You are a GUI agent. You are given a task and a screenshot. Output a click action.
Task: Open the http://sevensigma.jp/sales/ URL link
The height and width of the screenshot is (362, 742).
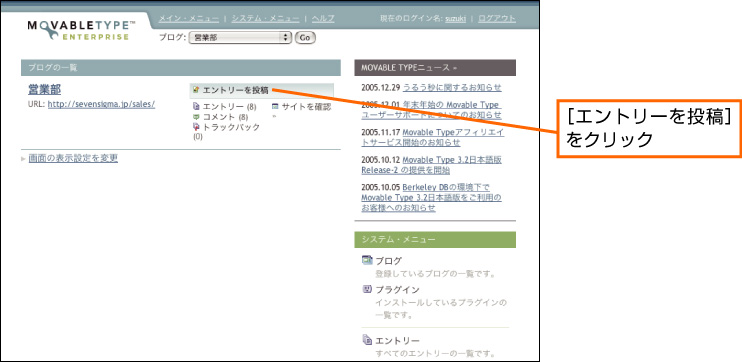pos(101,104)
